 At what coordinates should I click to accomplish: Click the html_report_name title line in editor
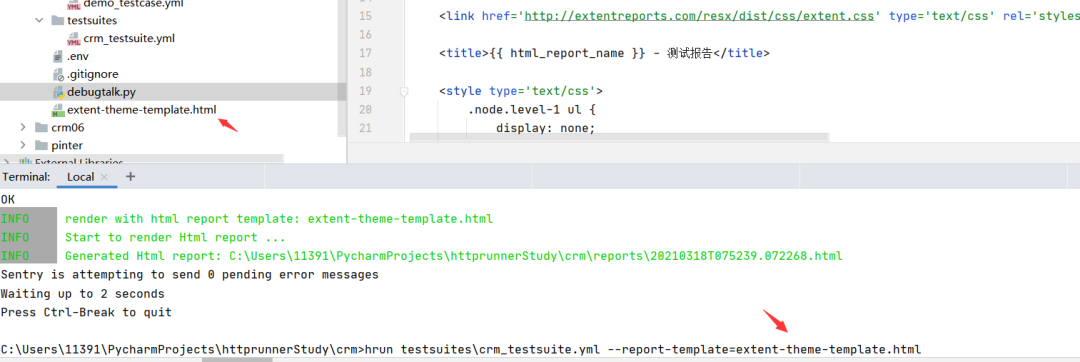pos(604,53)
